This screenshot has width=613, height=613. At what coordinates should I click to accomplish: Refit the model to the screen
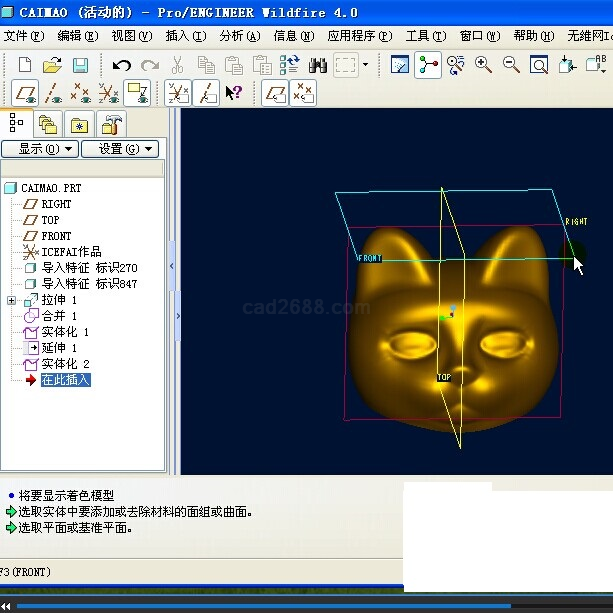(538, 65)
